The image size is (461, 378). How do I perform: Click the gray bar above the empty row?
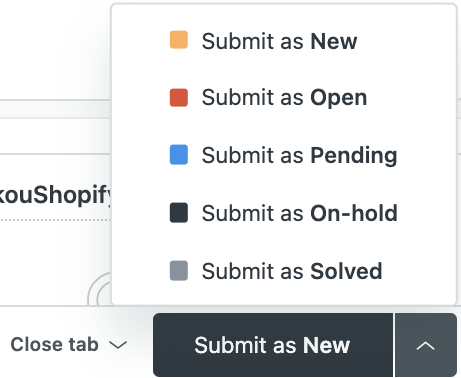(55, 109)
